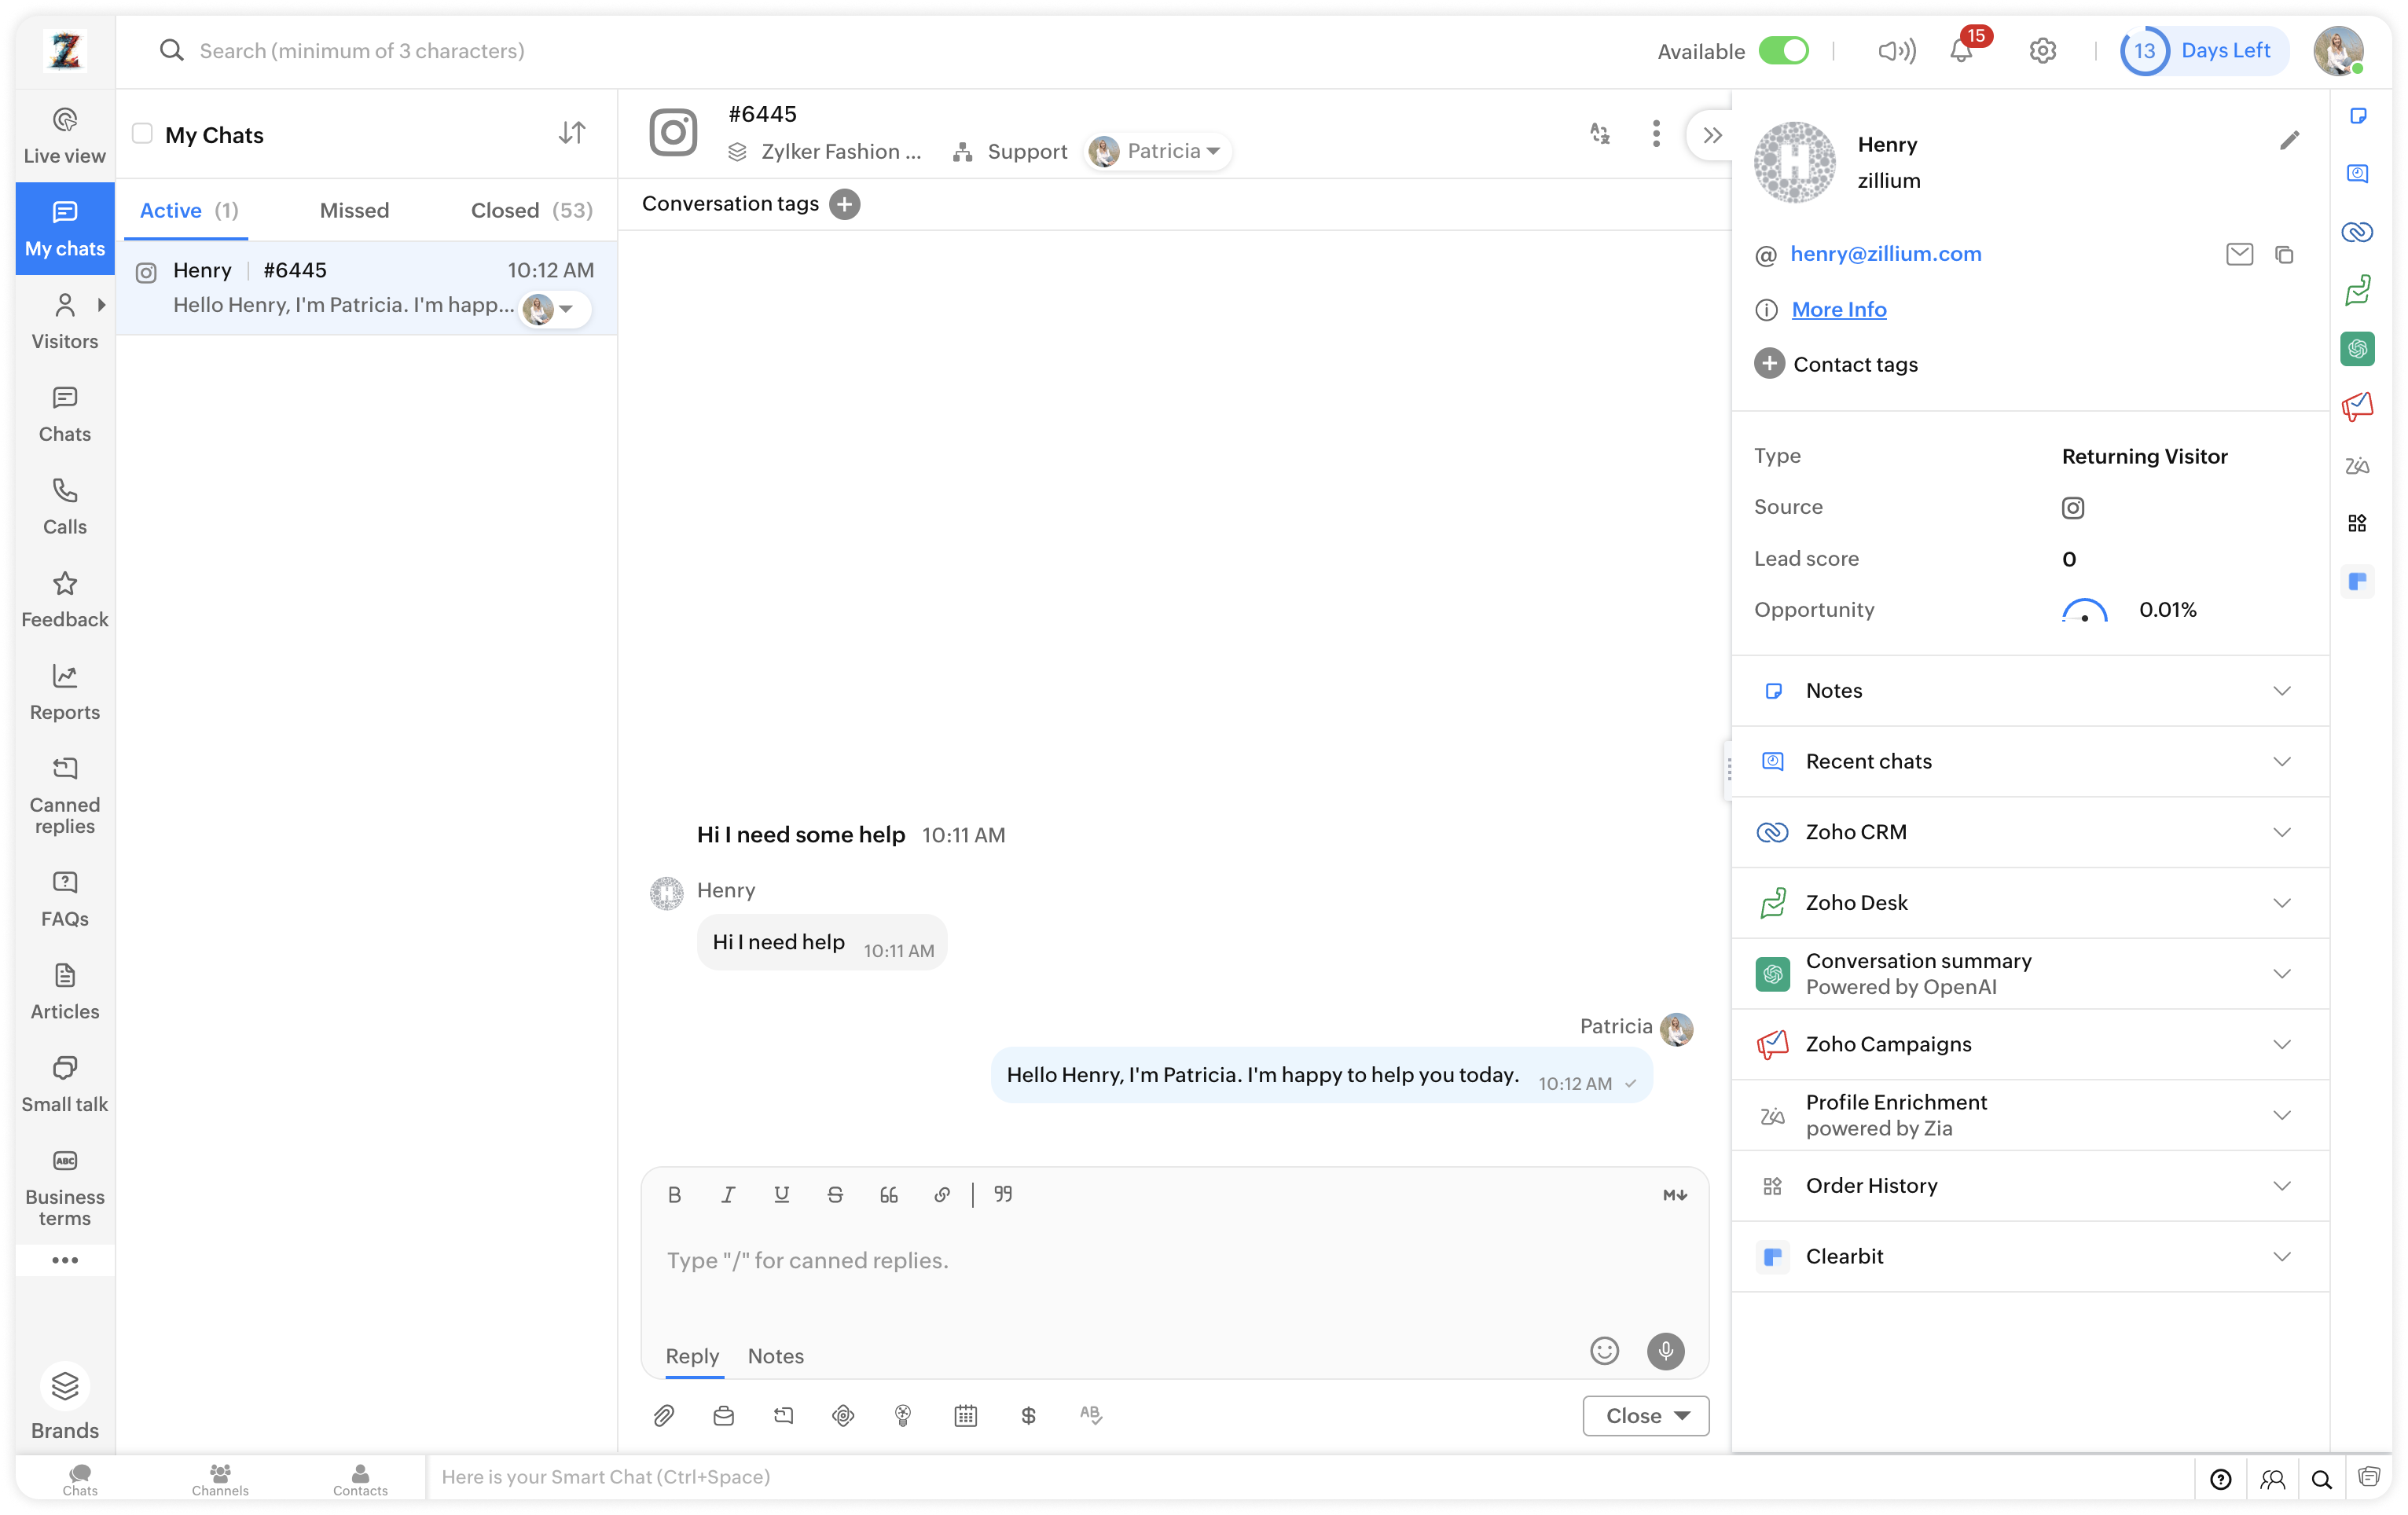
Task: Open Canned replies in sidebar
Action: coord(65,795)
